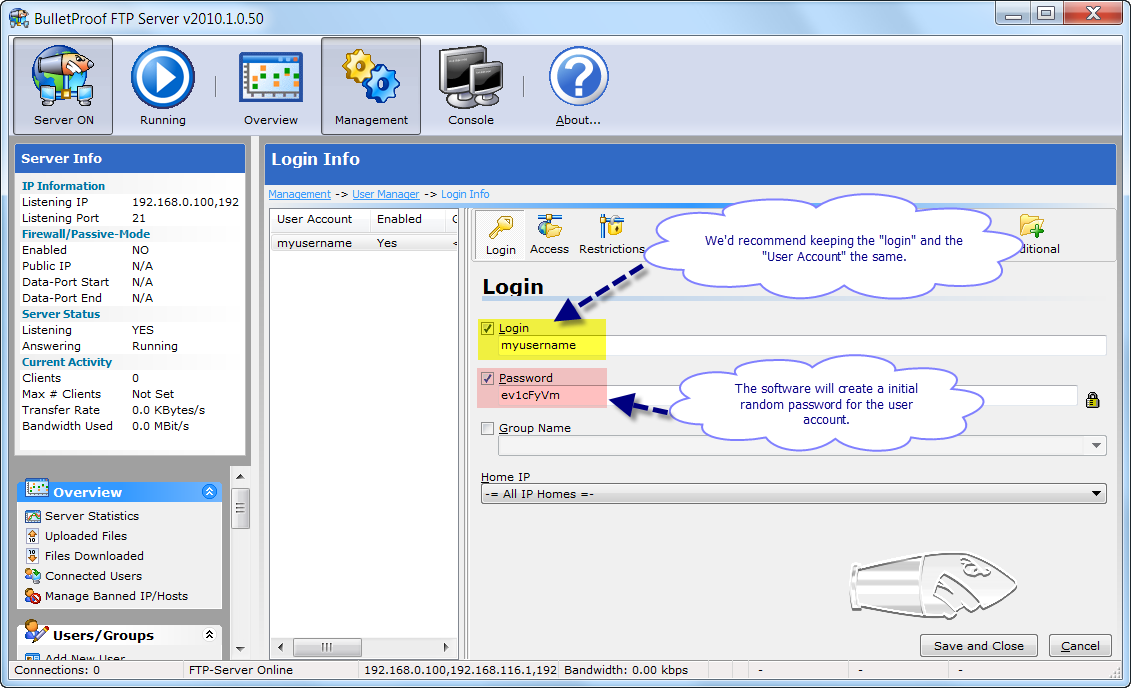Viewport: 1131px width, 688px height.
Task: Click Connections: 0 in the status bar
Action: 57,670
